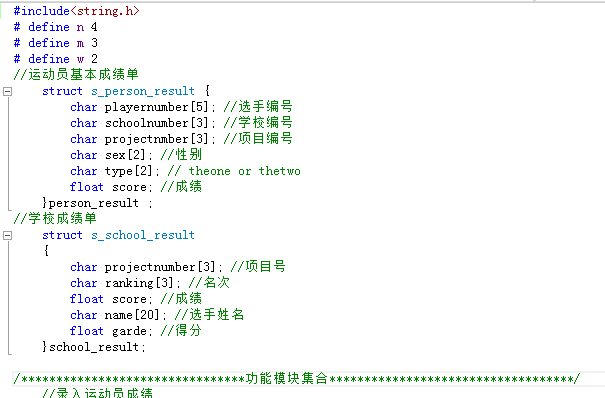Click the '# define w 2' line
The width and height of the screenshot is (605, 398).
tap(55, 59)
